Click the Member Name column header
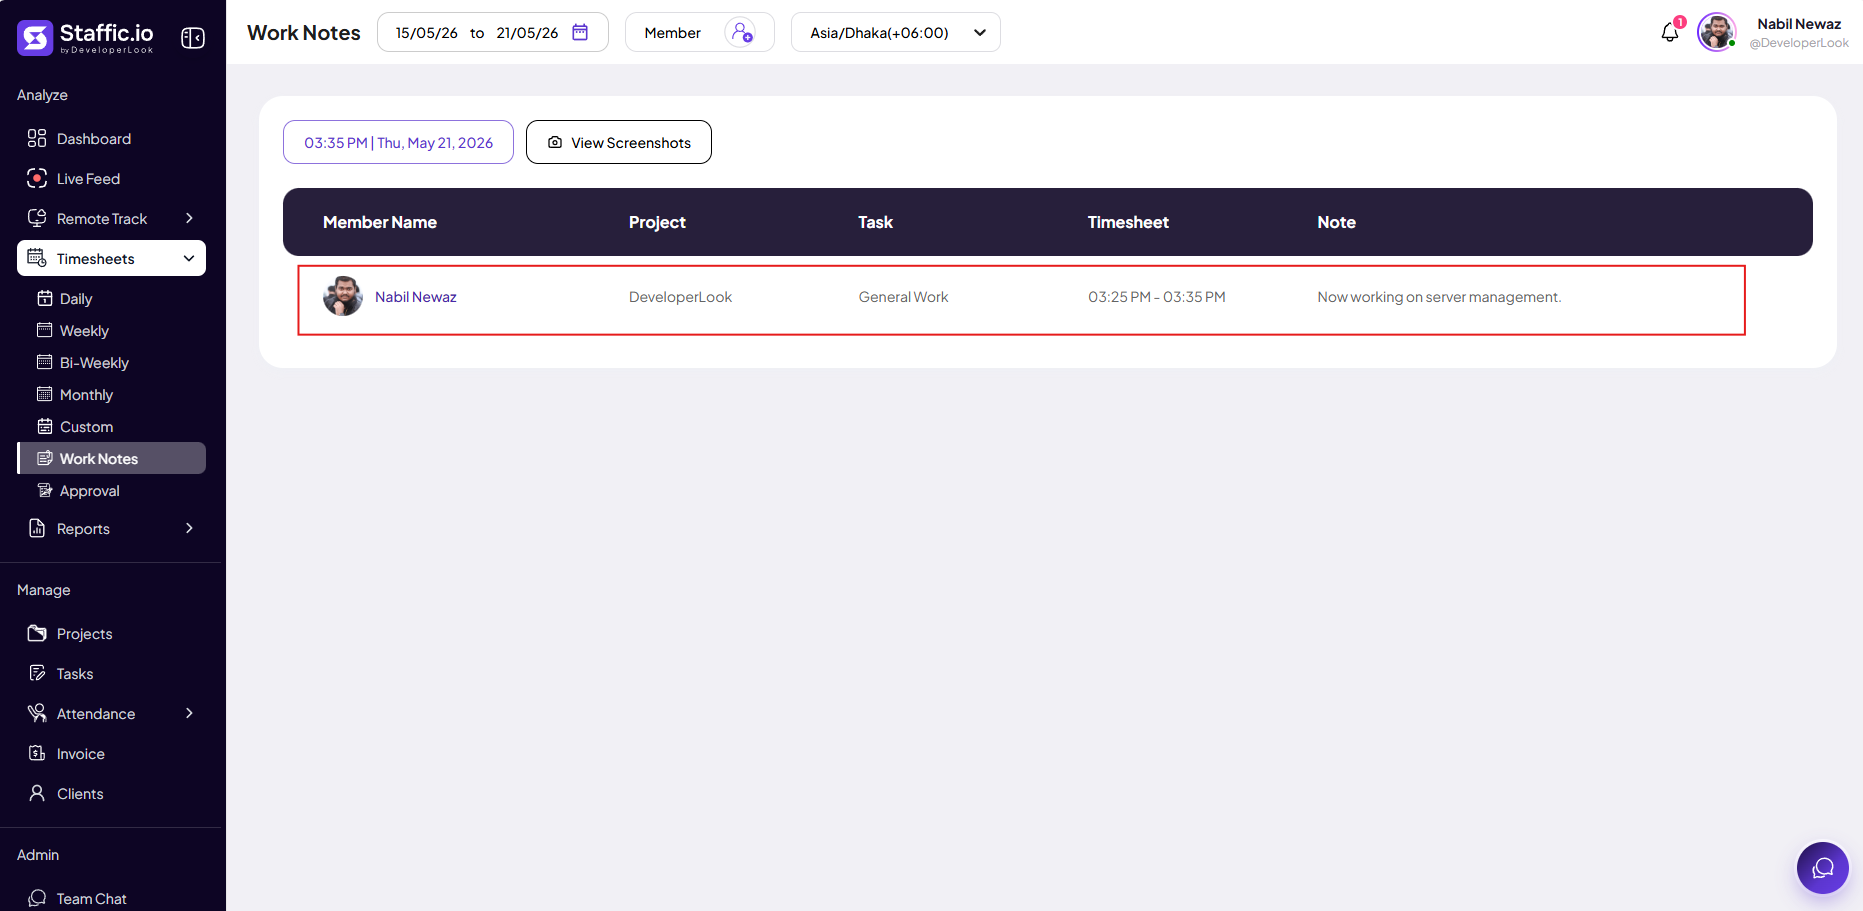 [x=380, y=222]
